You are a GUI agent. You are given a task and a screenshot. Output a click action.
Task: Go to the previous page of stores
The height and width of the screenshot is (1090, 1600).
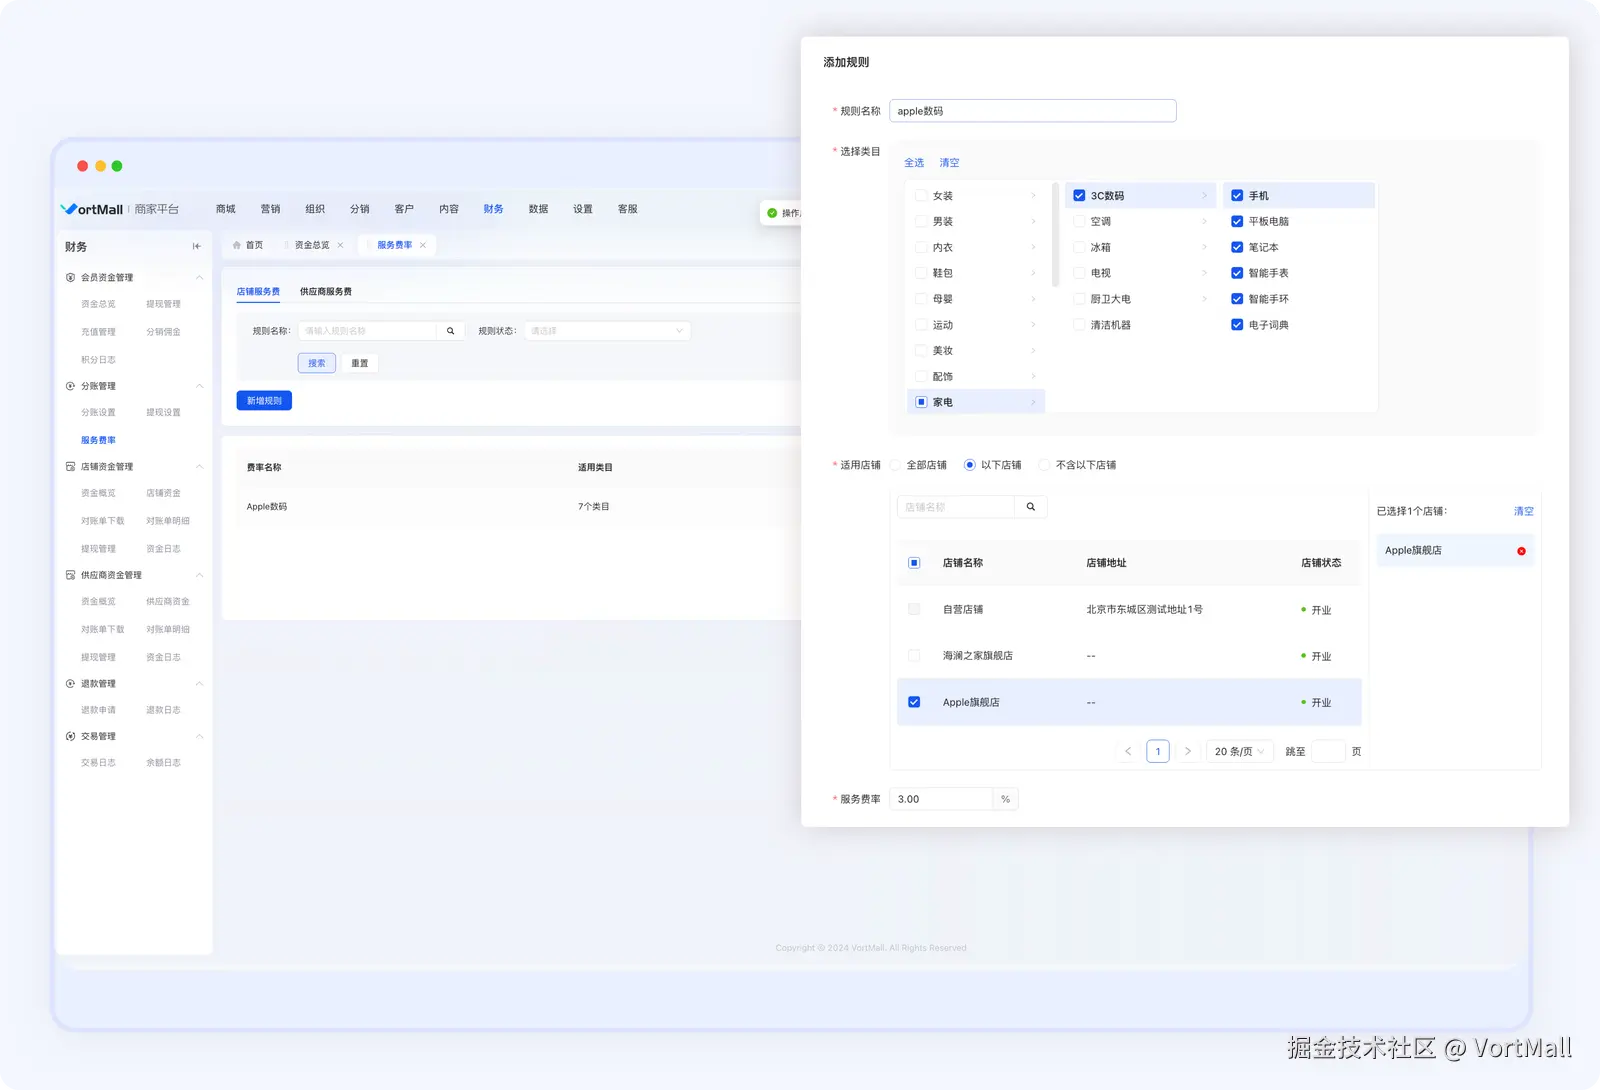pos(1128,751)
